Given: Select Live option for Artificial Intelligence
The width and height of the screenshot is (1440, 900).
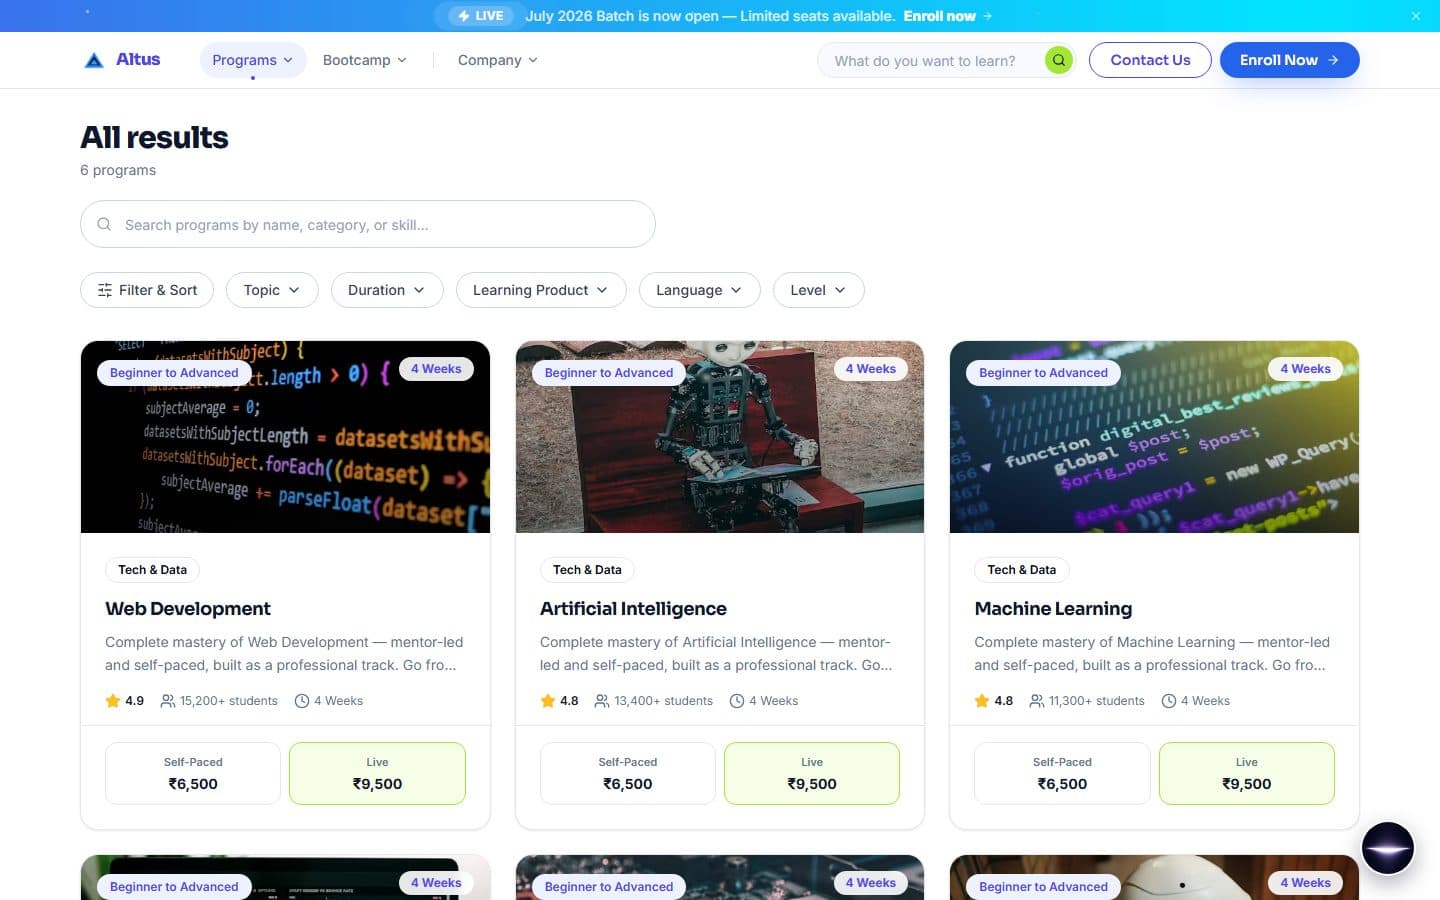Looking at the screenshot, I should (x=812, y=773).
